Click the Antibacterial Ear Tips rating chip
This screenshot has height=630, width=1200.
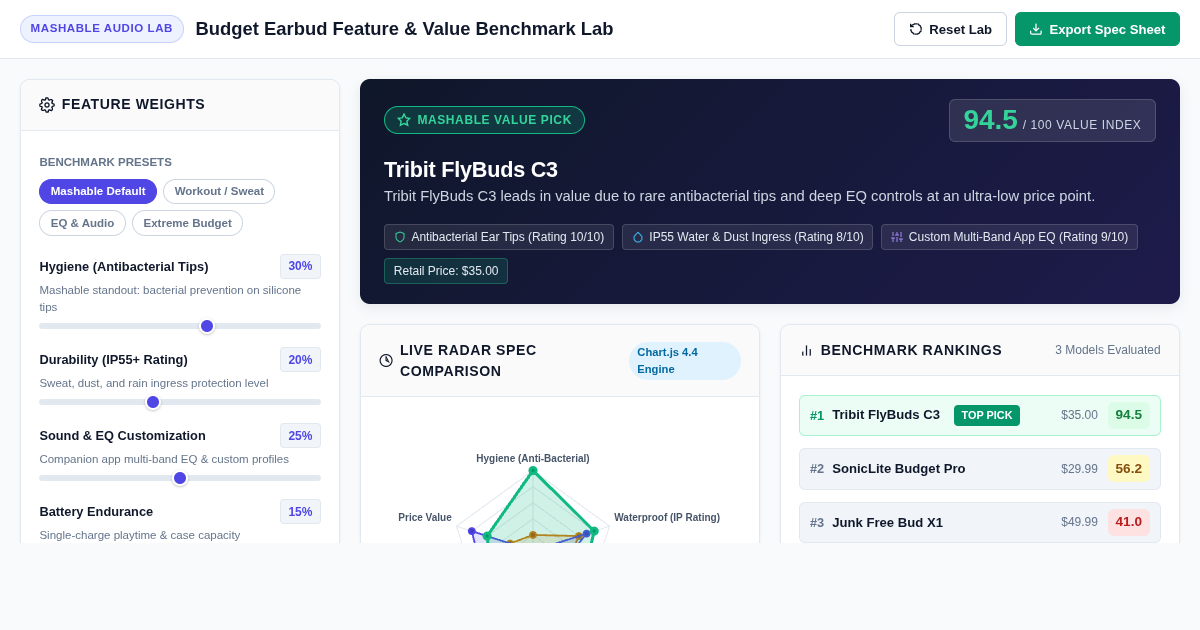coord(499,237)
